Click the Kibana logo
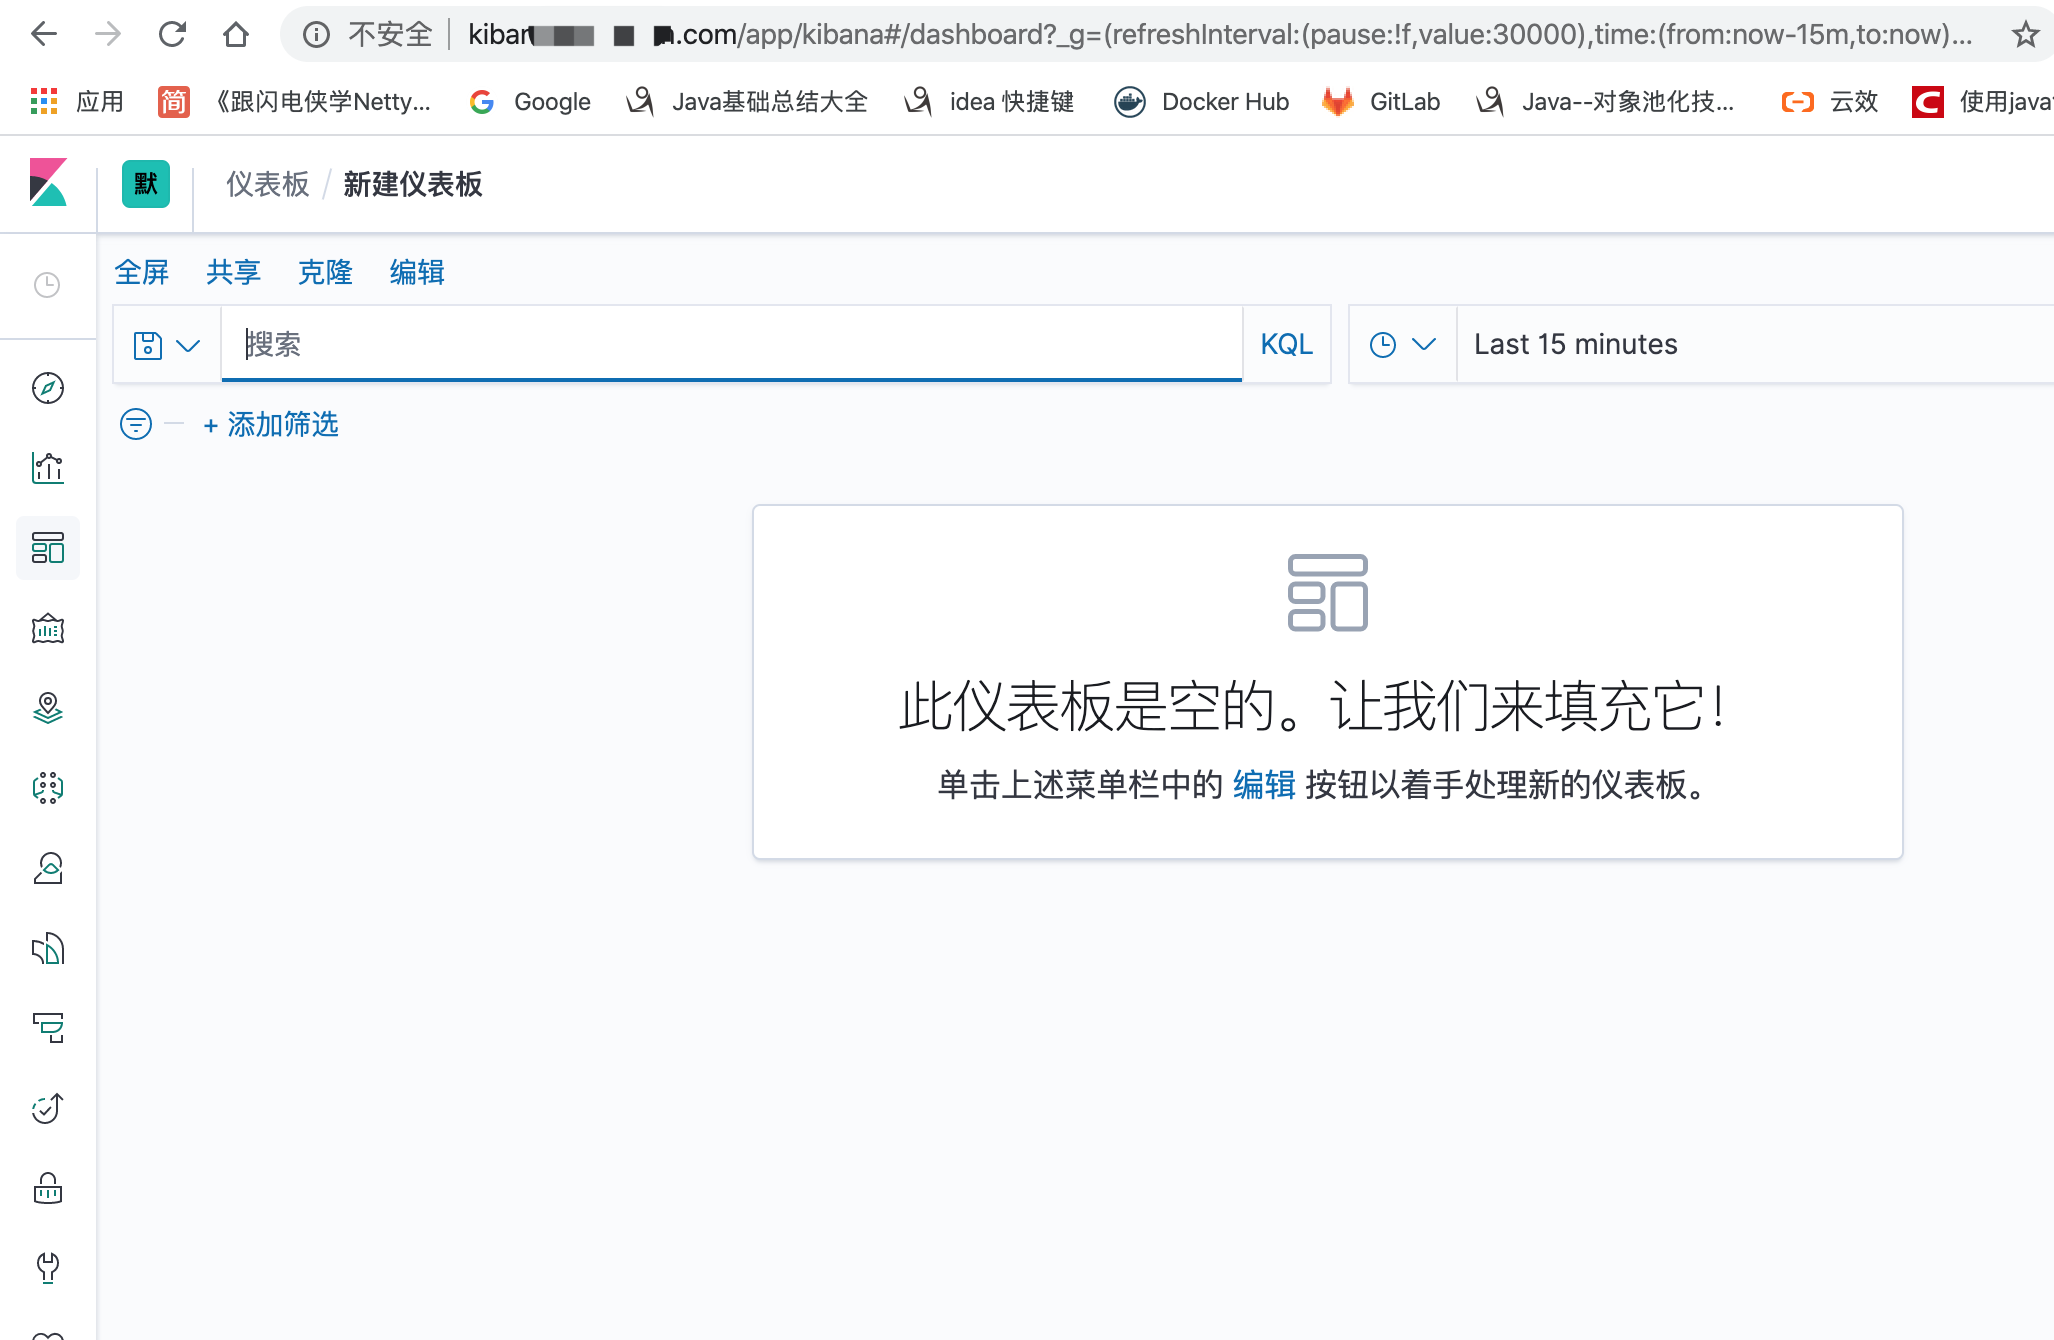Screen dimensions: 2054x1340 (x=48, y=183)
